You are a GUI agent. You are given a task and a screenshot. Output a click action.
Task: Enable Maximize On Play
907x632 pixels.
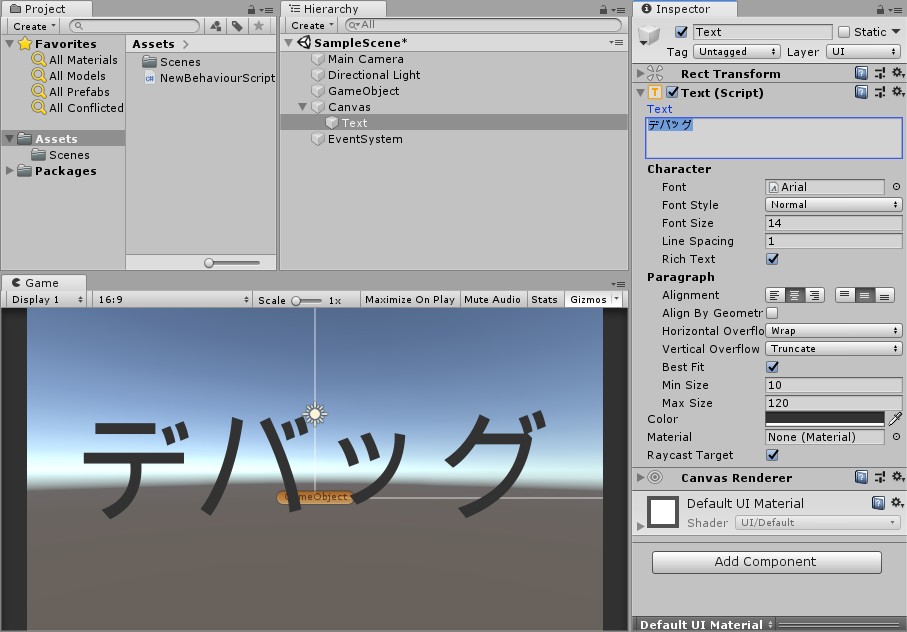tap(410, 299)
